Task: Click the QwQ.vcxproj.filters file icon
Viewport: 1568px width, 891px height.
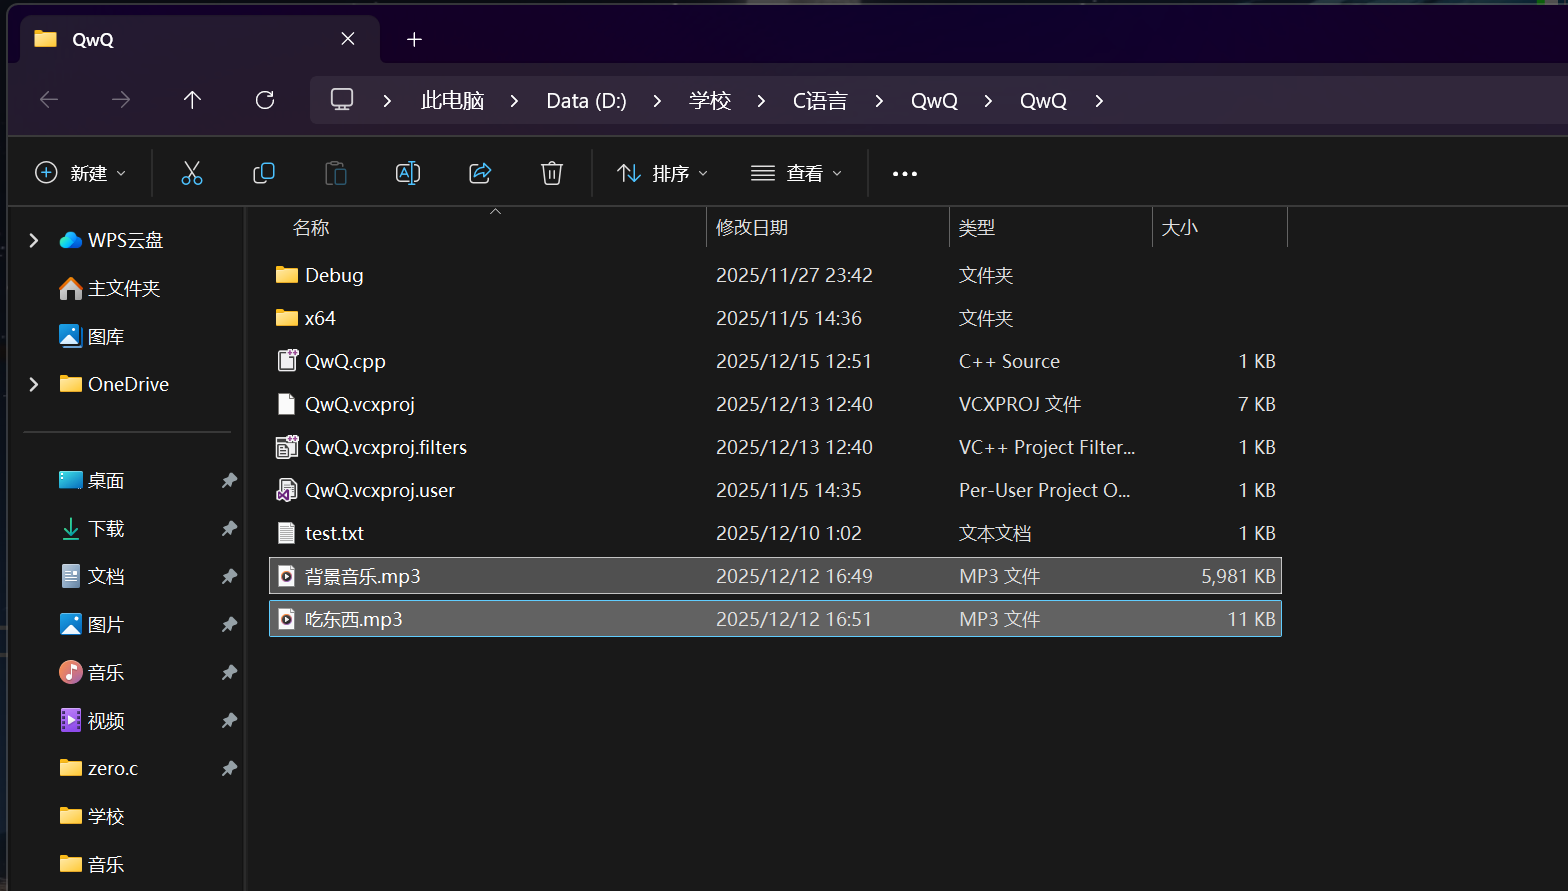Action: click(x=287, y=447)
